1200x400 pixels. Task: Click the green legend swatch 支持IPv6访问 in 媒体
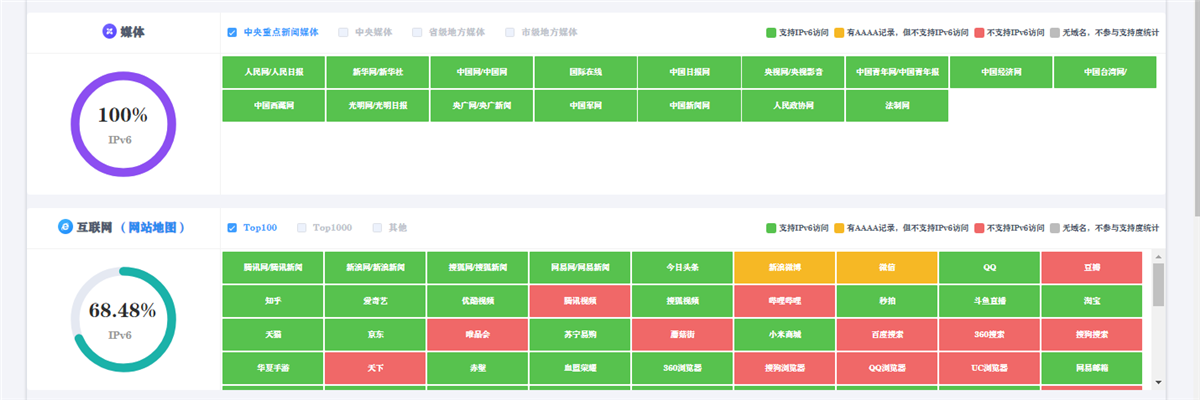(771, 33)
